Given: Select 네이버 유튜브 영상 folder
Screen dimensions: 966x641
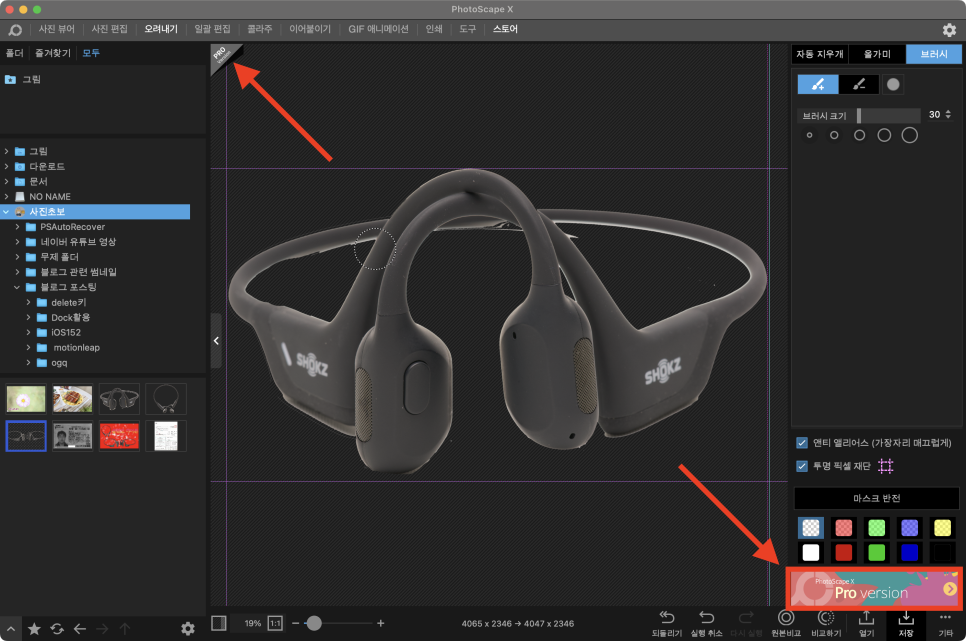Looking at the screenshot, I should pos(78,242).
